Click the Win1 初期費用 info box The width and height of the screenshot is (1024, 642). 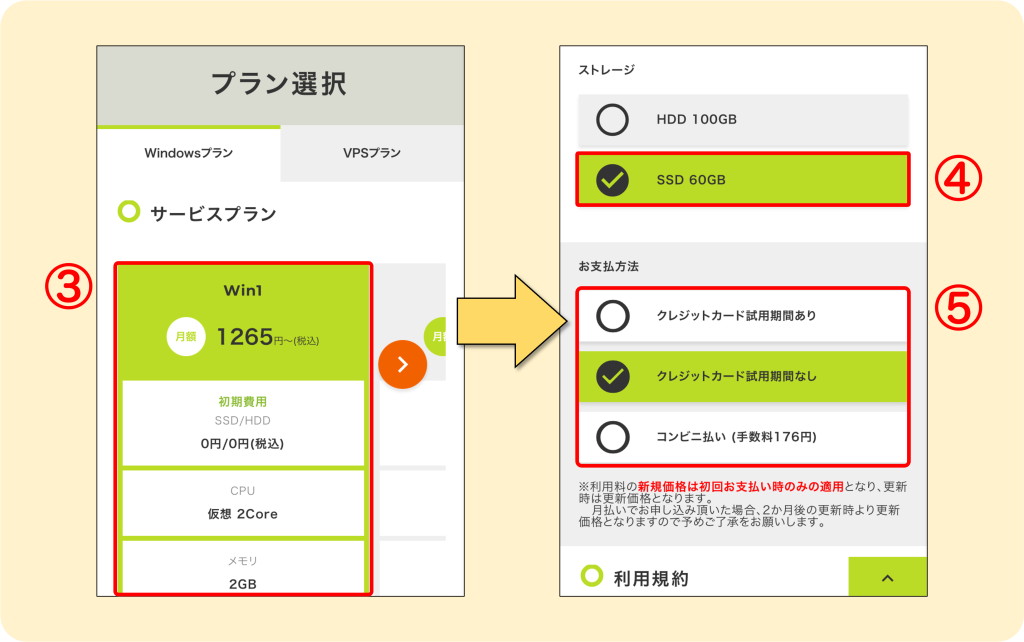point(243,423)
